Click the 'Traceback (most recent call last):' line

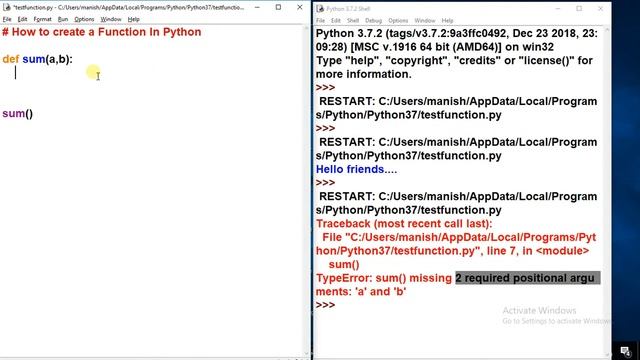pos(404,224)
